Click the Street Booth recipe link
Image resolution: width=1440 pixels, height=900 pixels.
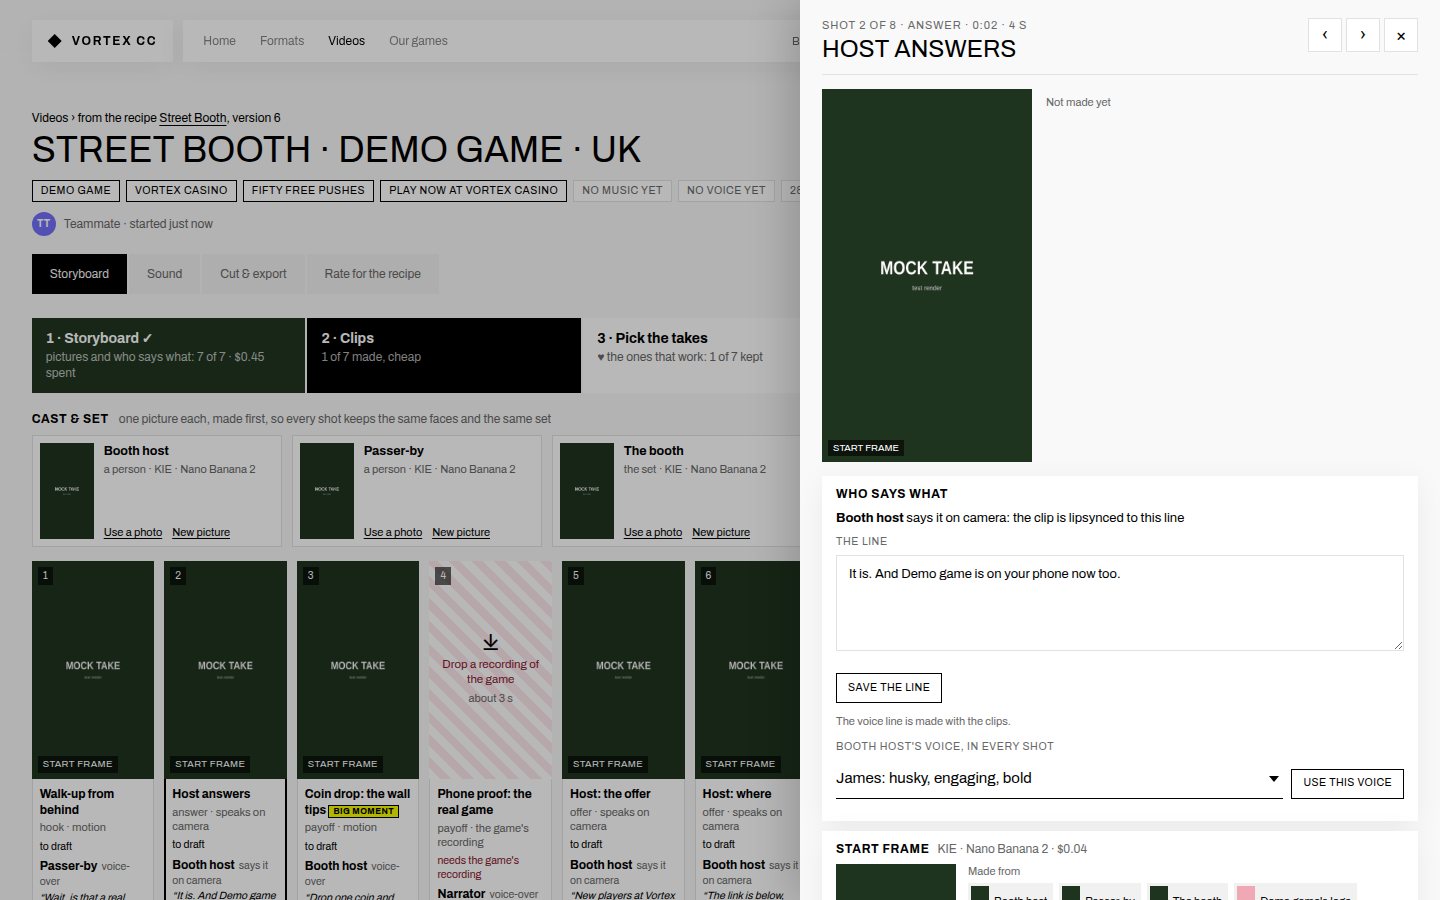pyautogui.click(x=193, y=118)
